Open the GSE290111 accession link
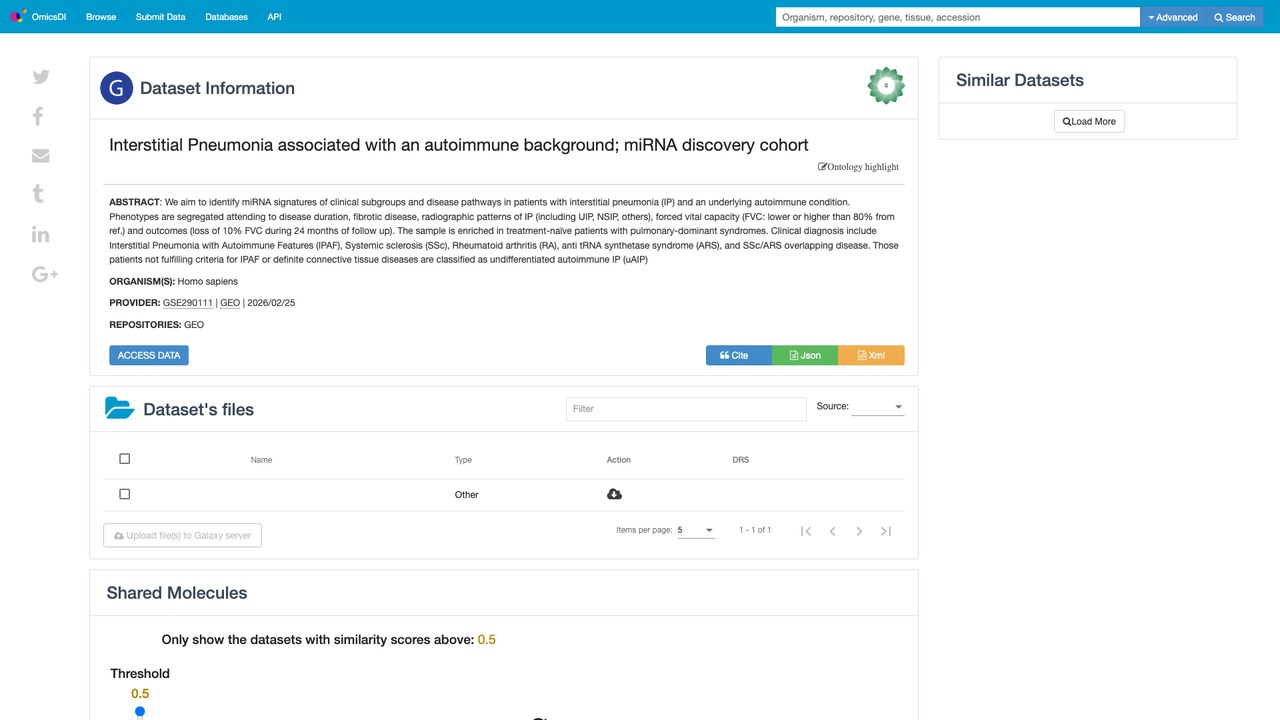The image size is (1280, 720). click(188, 303)
